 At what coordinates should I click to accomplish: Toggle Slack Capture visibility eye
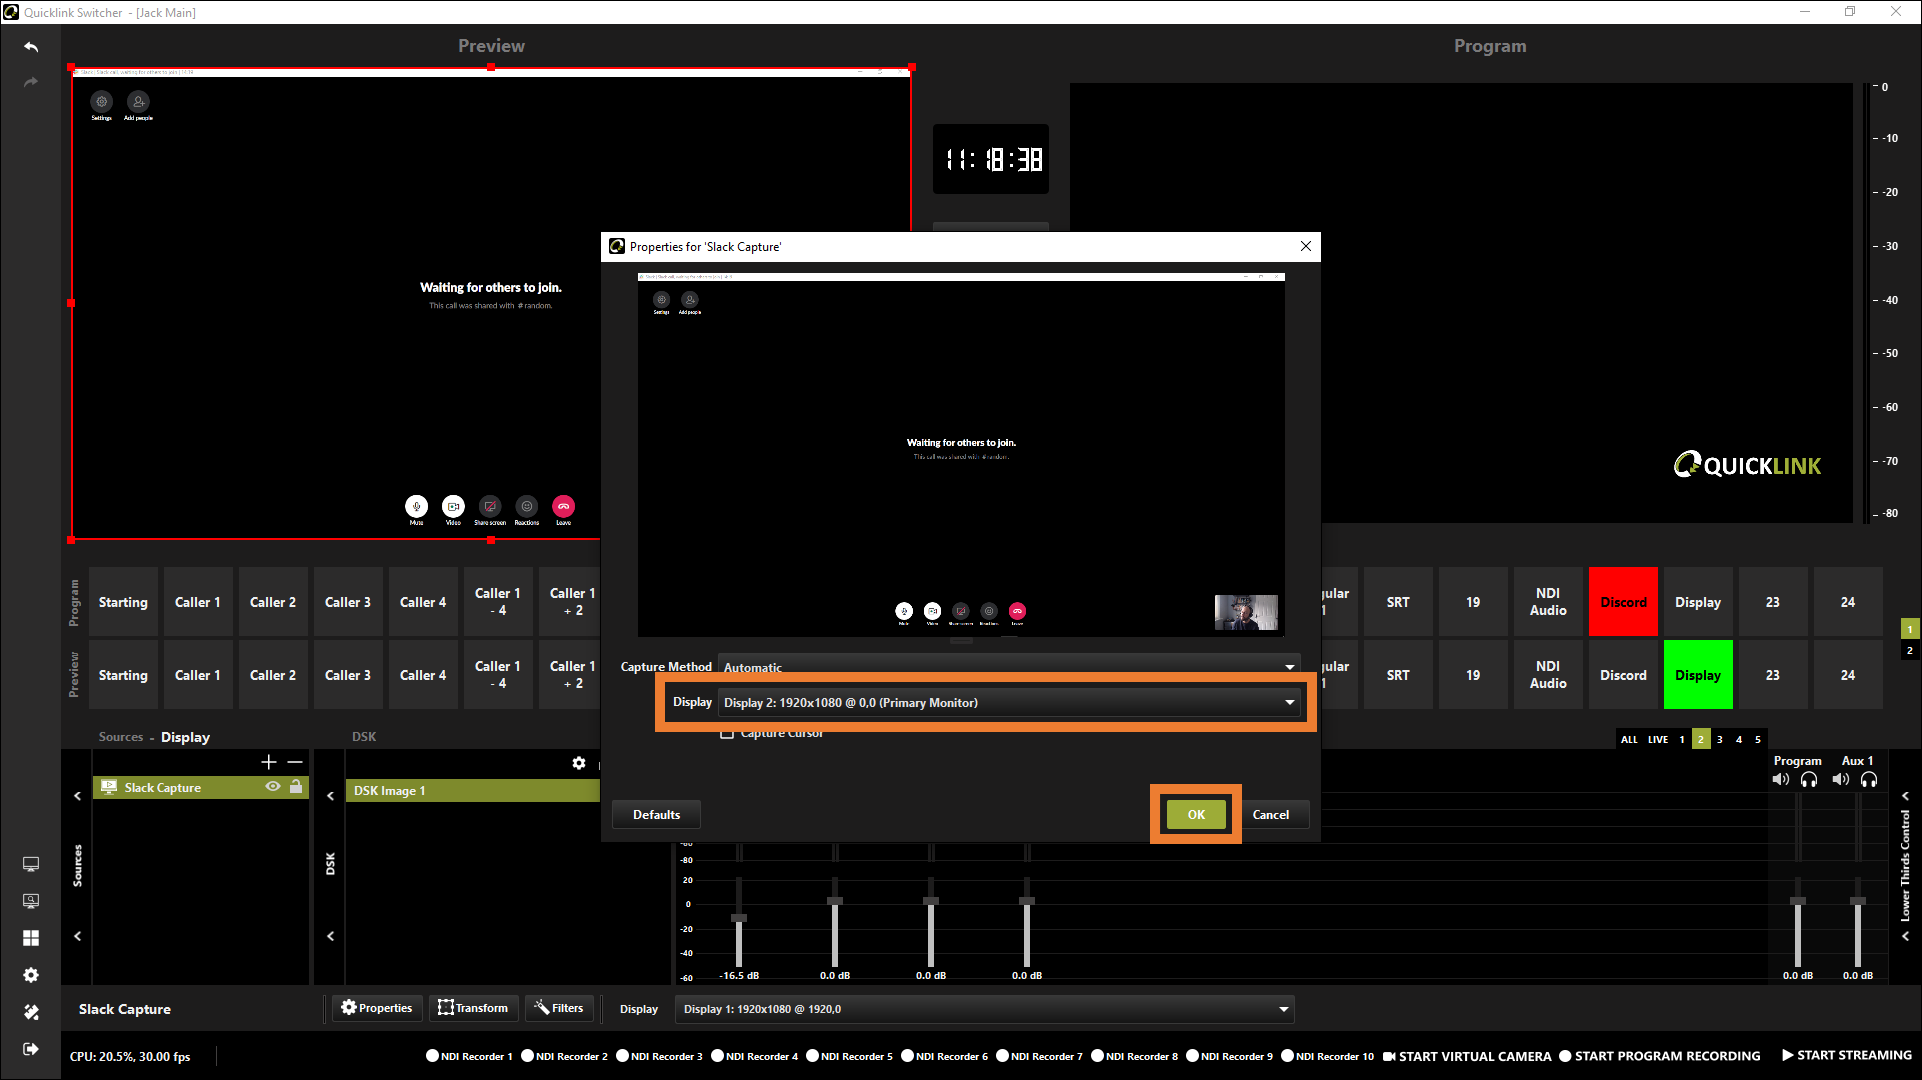pos(273,787)
